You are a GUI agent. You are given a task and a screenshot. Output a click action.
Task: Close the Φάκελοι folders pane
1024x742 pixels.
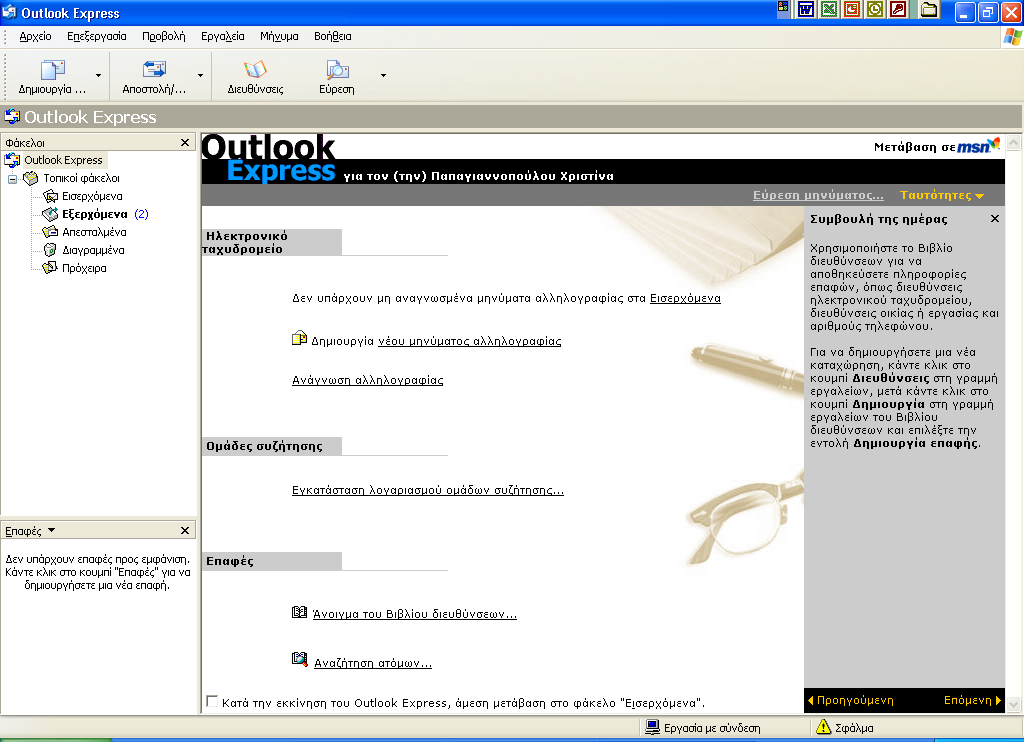pyautogui.click(x=185, y=142)
